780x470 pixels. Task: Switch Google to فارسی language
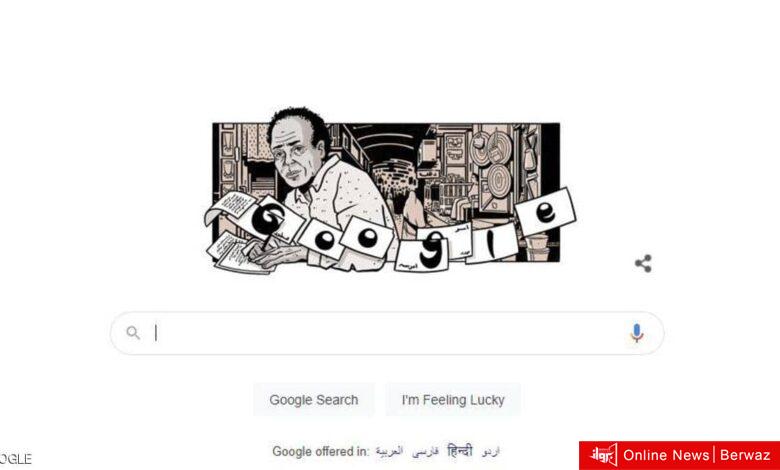point(425,452)
